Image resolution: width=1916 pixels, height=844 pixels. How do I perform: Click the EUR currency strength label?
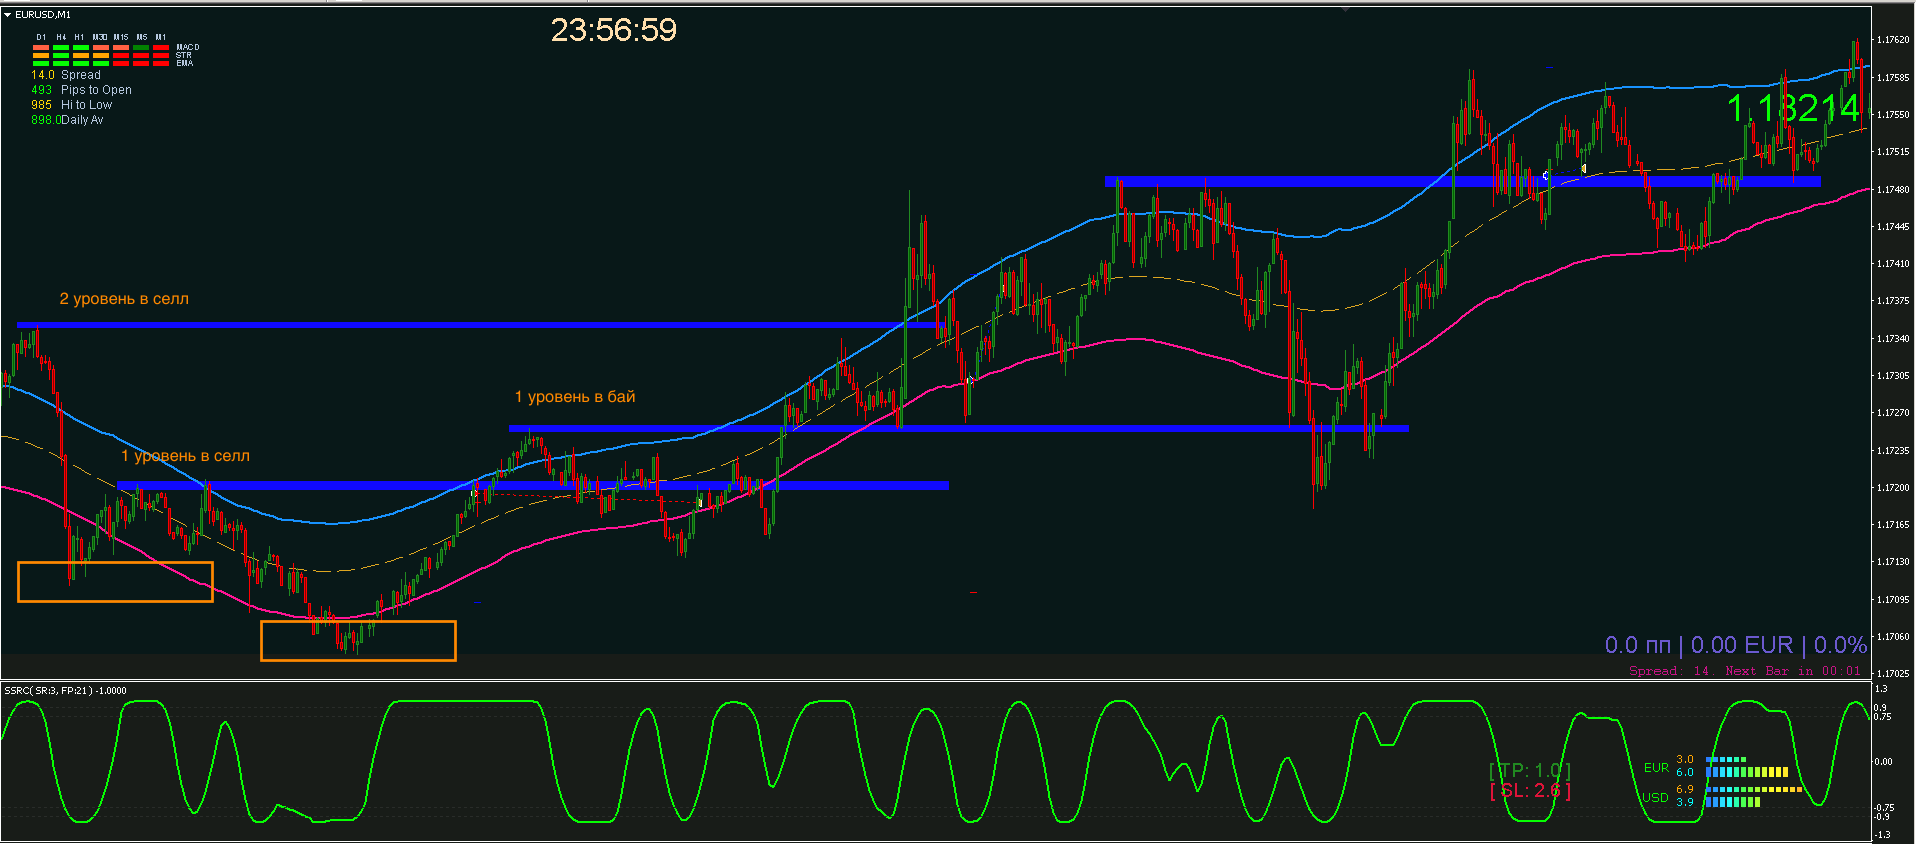[1656, 768]
